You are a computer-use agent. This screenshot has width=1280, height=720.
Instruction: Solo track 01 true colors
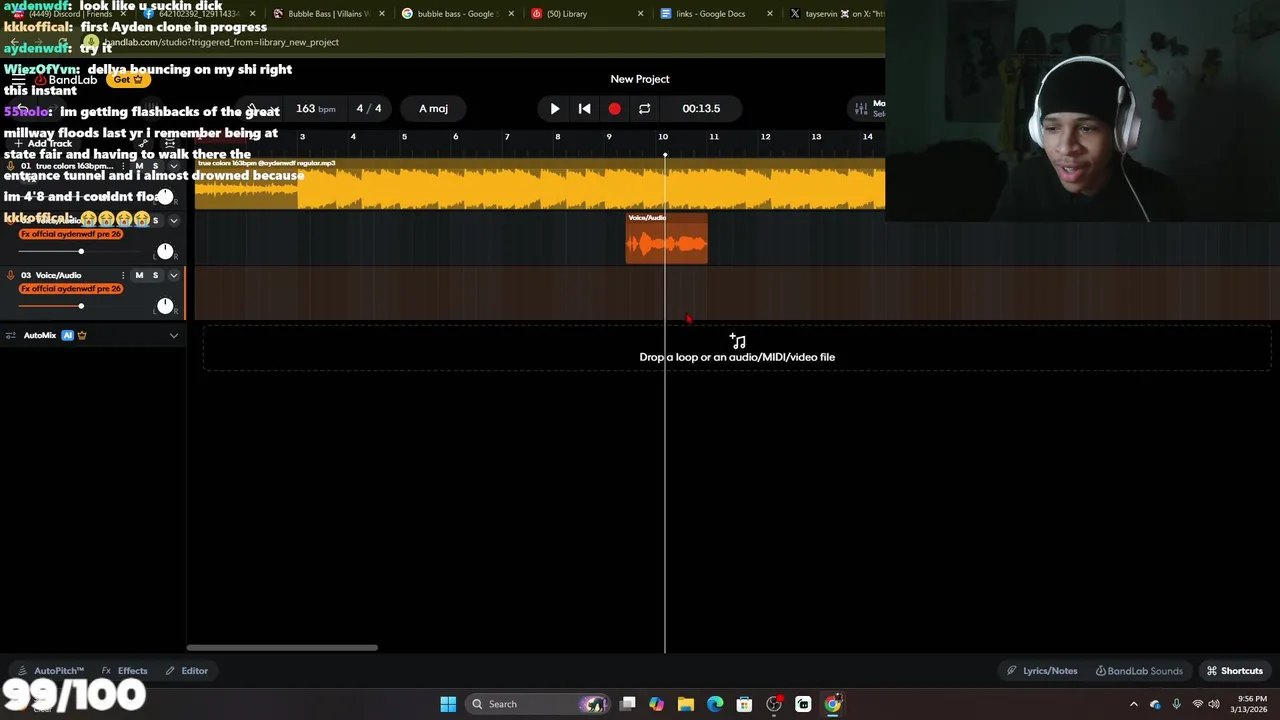155,166
